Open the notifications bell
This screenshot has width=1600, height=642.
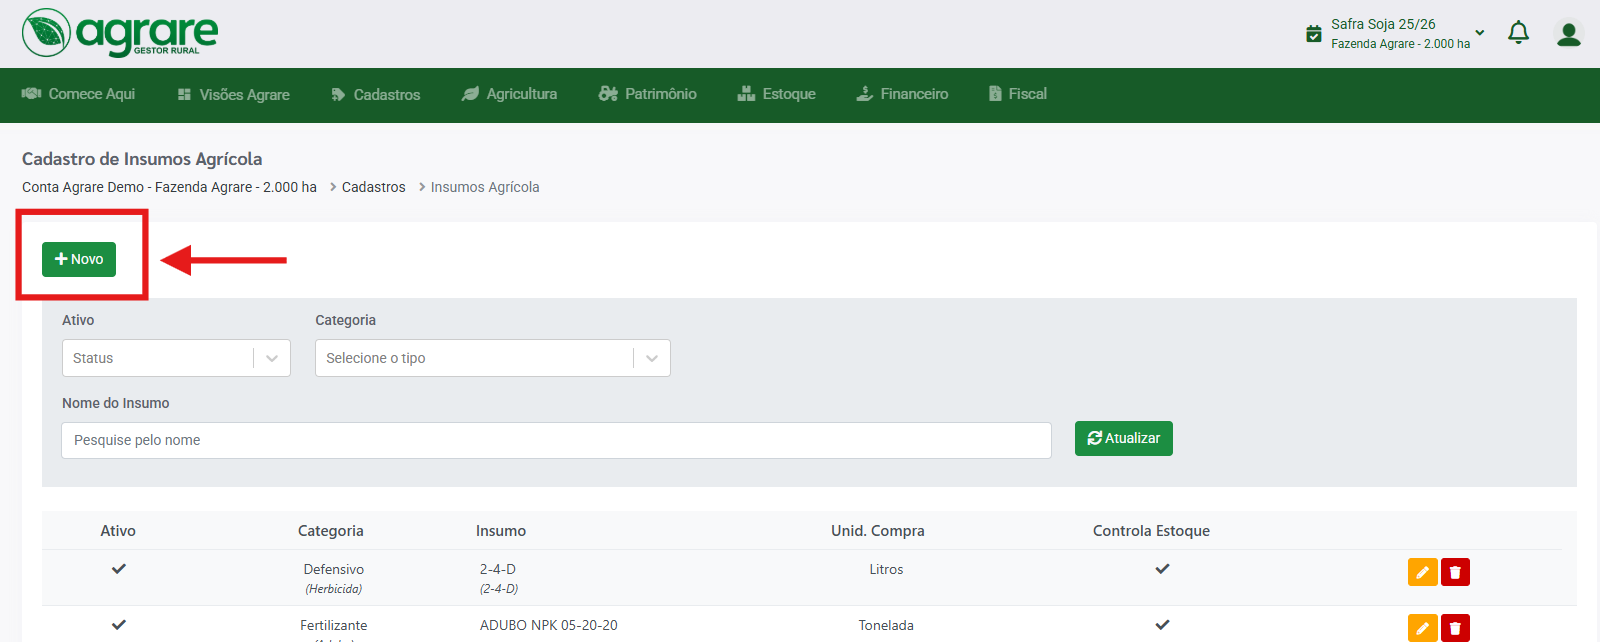1518,33
